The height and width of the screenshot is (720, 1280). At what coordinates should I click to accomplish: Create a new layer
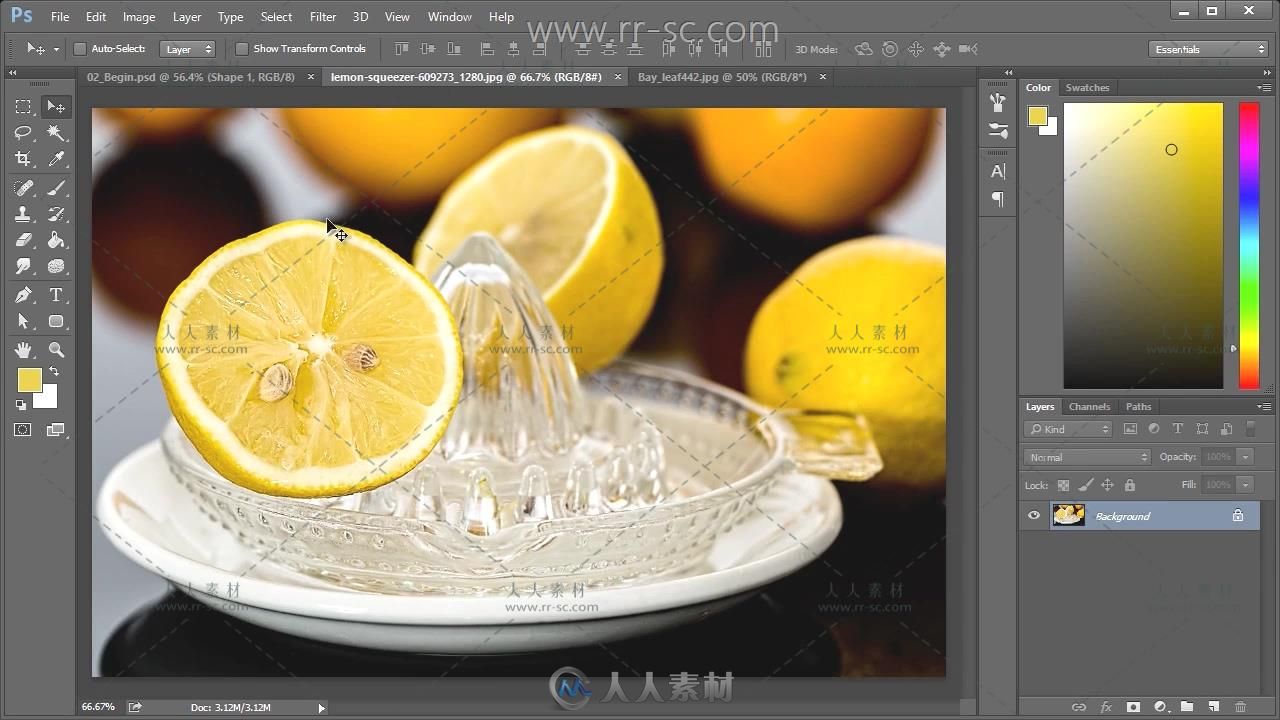pos(1213,707)
